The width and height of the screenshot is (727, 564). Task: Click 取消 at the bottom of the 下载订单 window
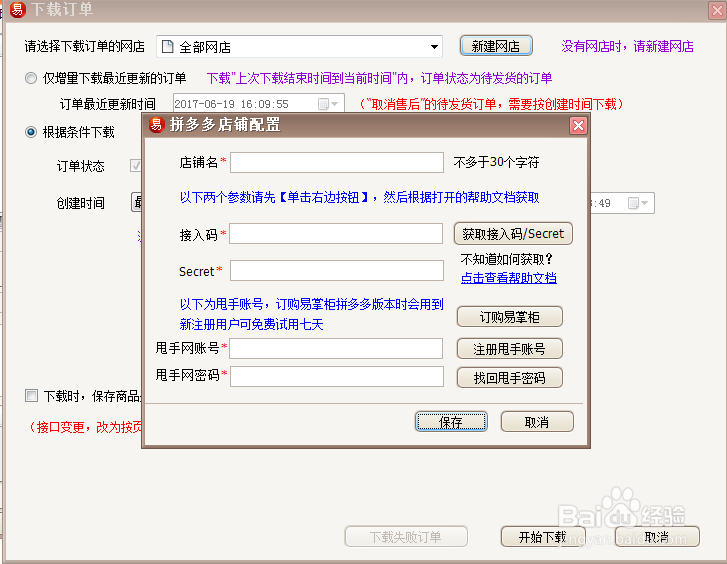coord(657,537)
